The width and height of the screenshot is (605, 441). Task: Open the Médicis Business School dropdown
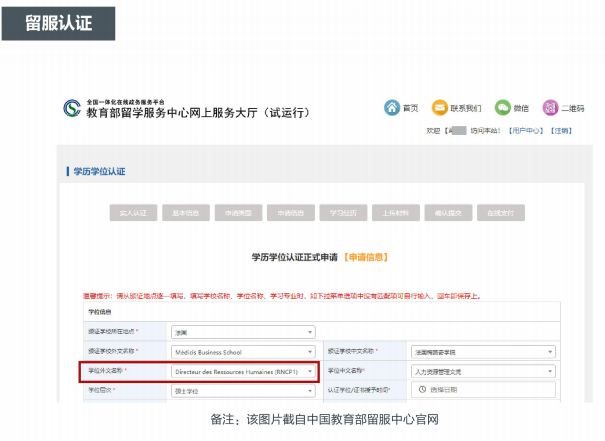click(x=243, y=352)
